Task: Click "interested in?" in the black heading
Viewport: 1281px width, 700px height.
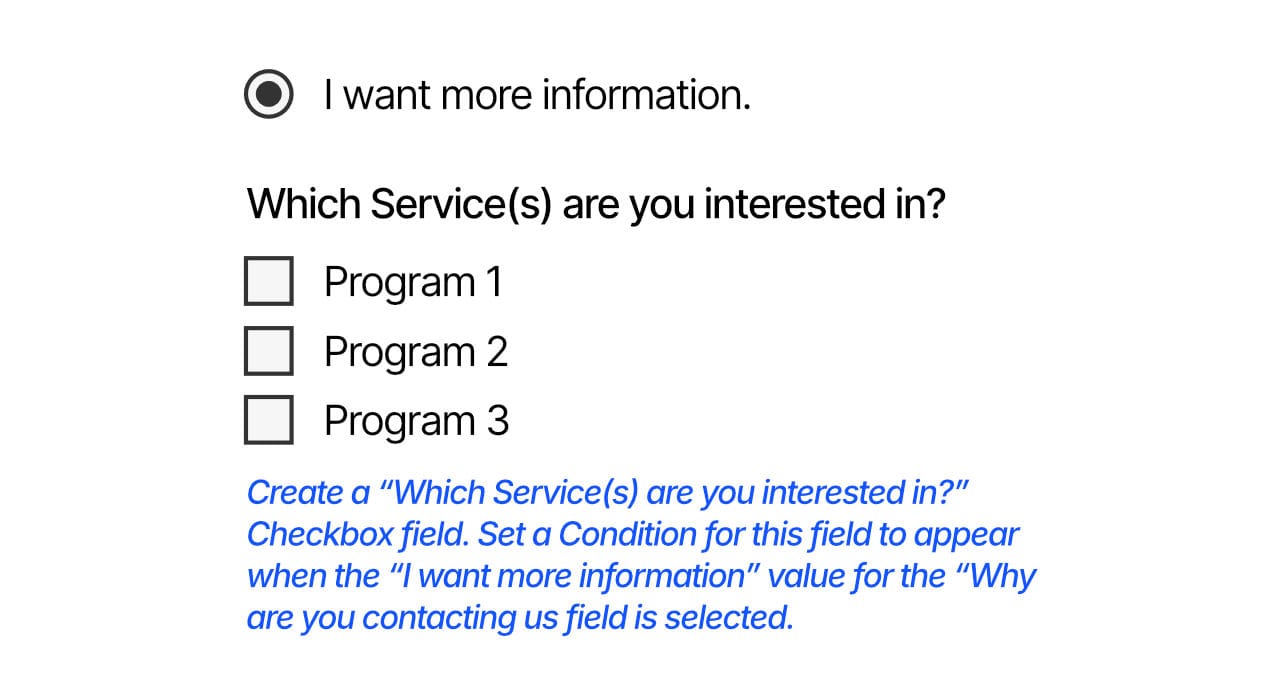Action: click(826, 204)
